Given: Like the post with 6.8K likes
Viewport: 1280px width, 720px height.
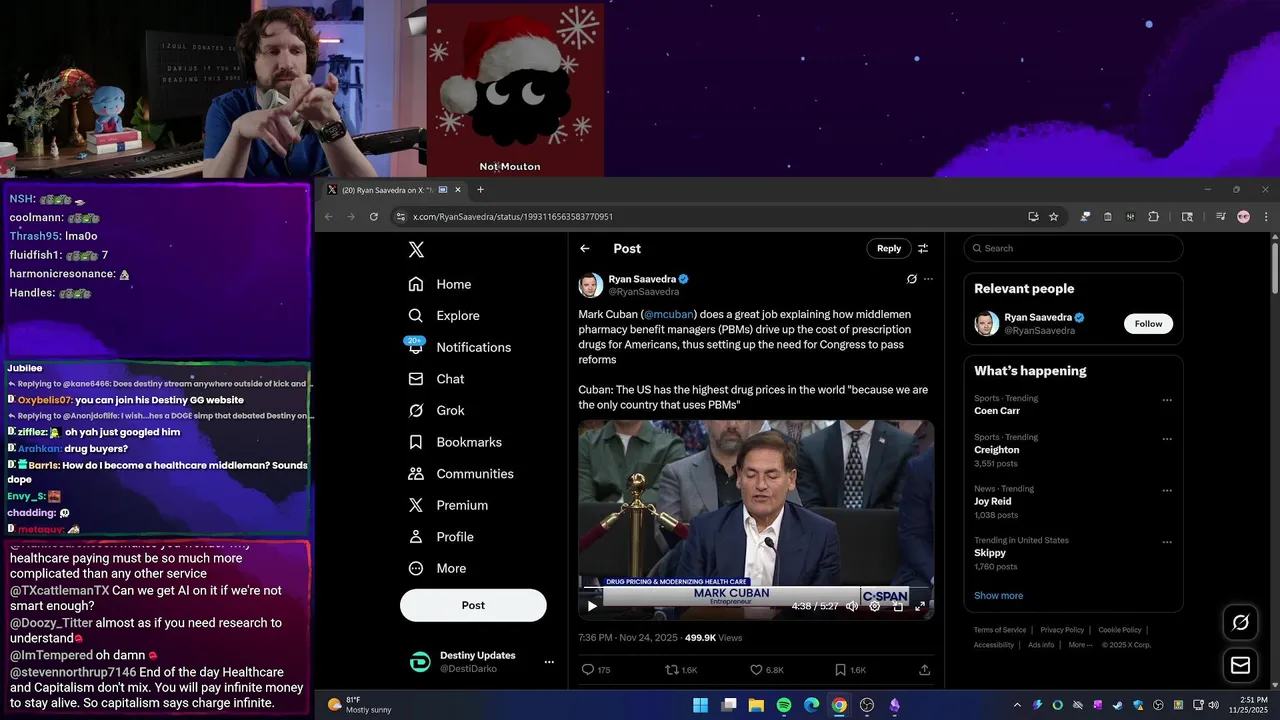Looking at the screenshot, I should tap(767, 670).
